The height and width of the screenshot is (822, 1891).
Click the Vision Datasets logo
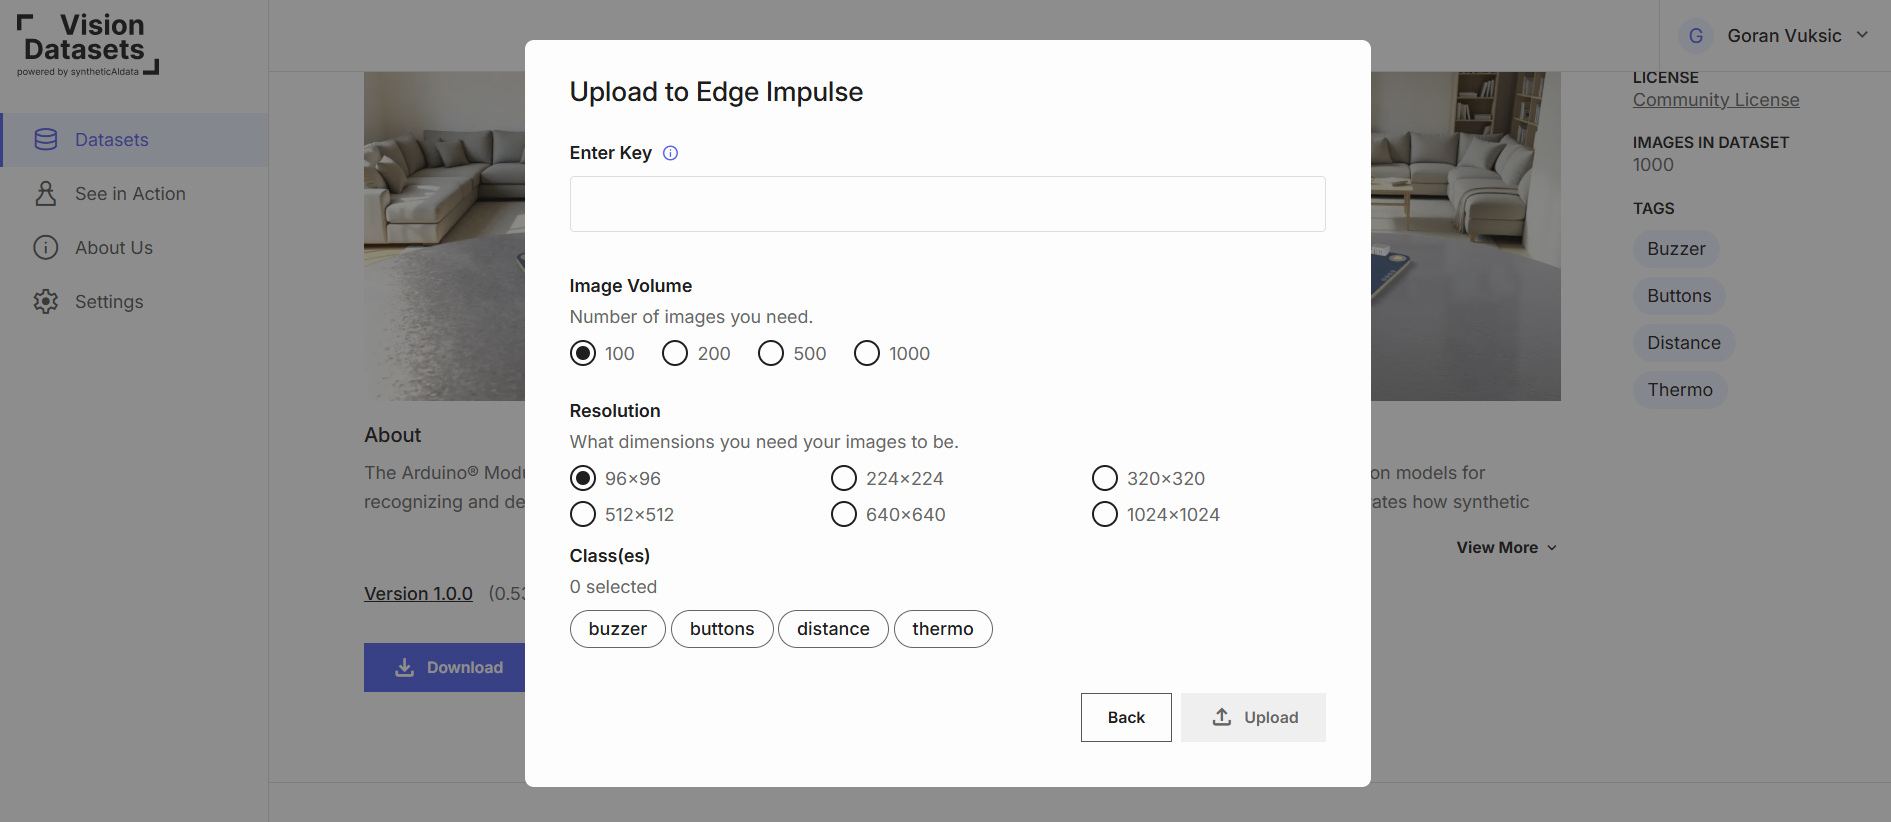pyautogui.click(x=88, y=45)
